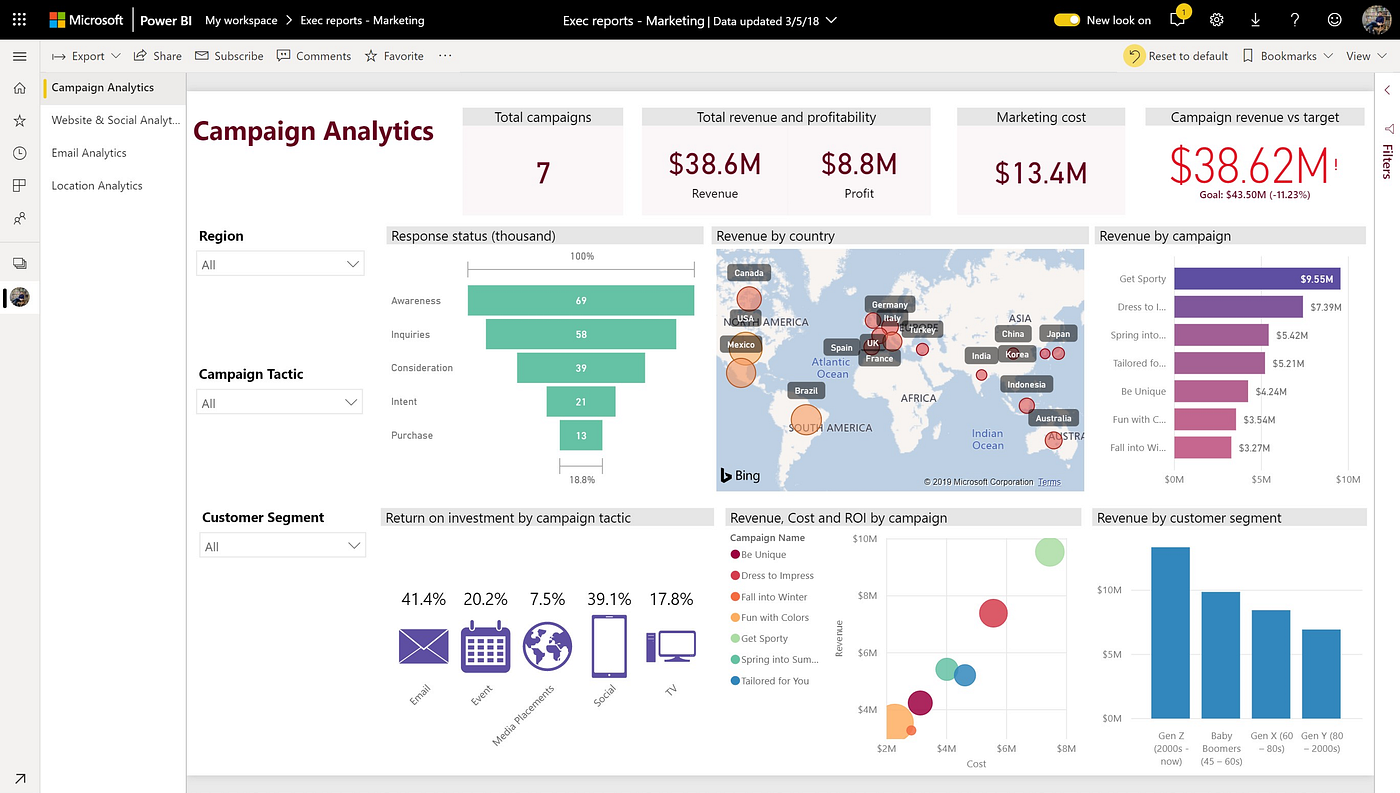
Task: Open the Region filter dropdown
Action: pos(280,263)
